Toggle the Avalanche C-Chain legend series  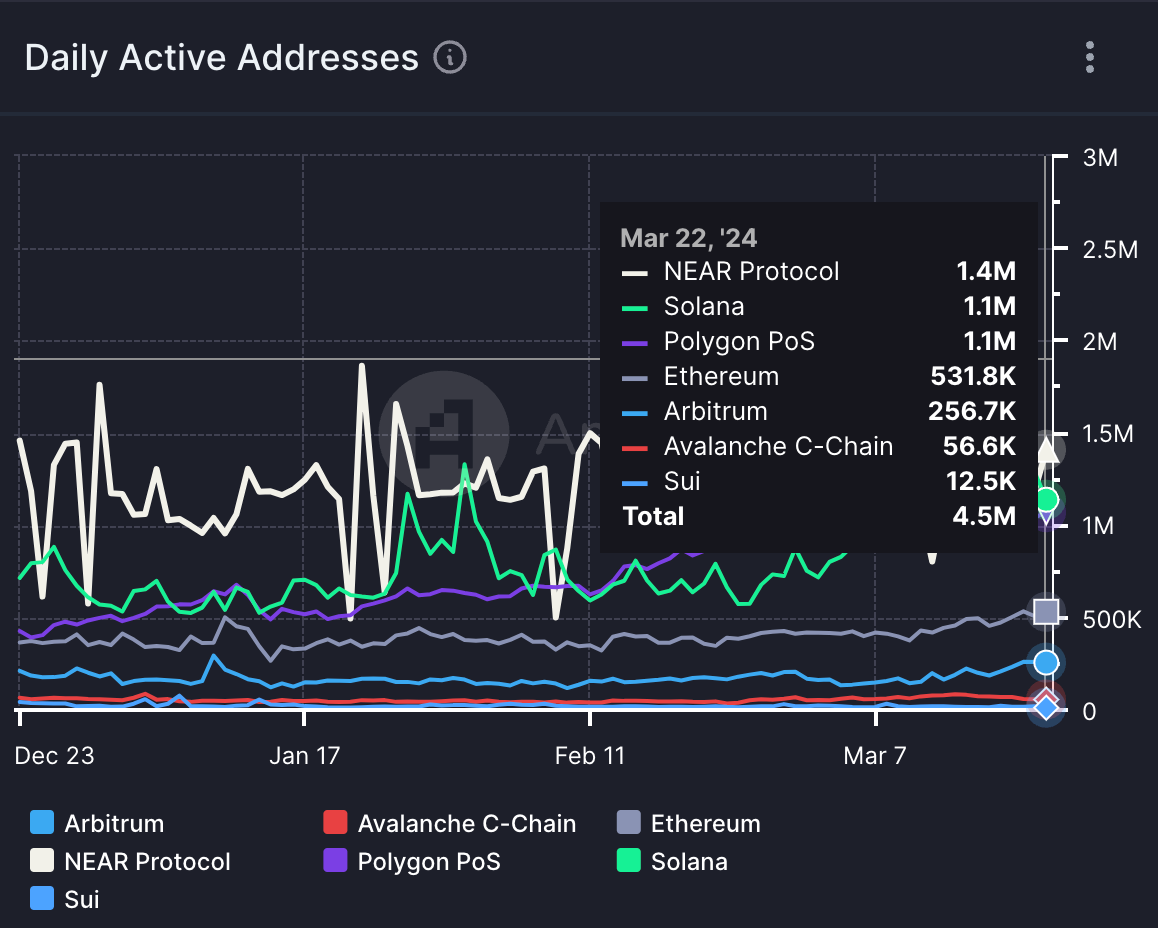click(x=450, y=822)
